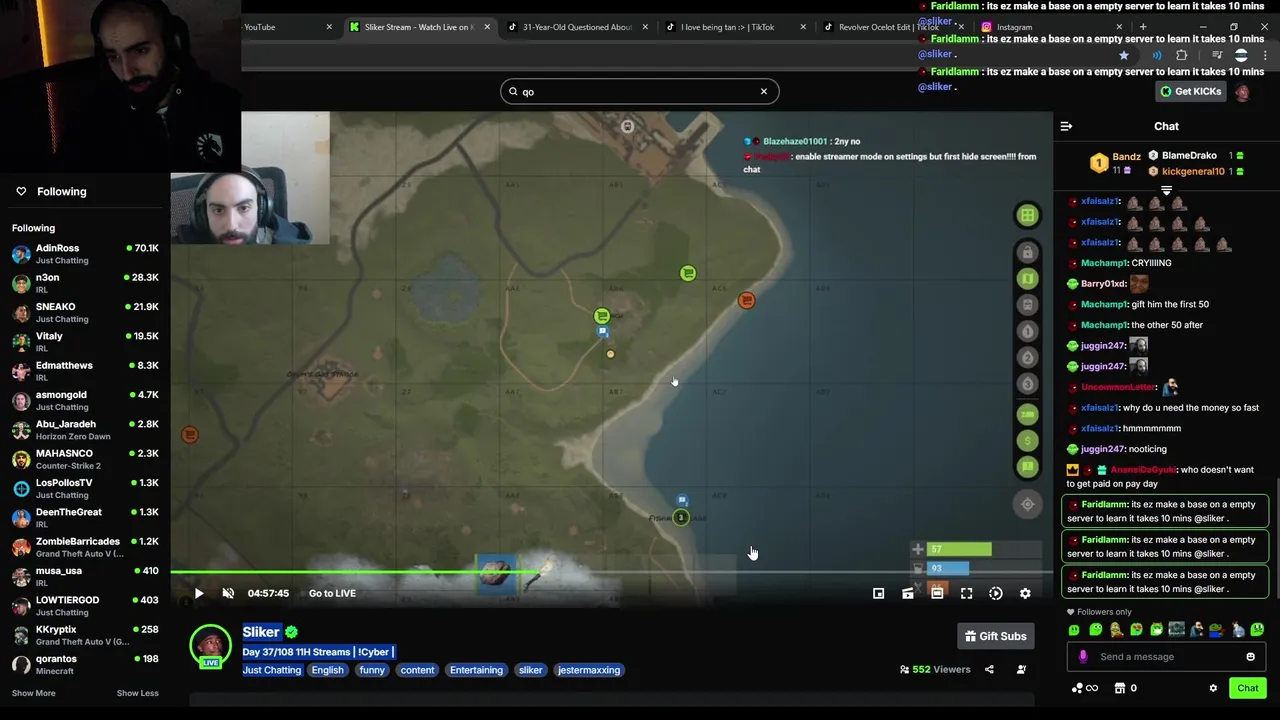Screen dimensions: 1280x720
Task: Clear the search field with X
Action: tap(764, 91)
